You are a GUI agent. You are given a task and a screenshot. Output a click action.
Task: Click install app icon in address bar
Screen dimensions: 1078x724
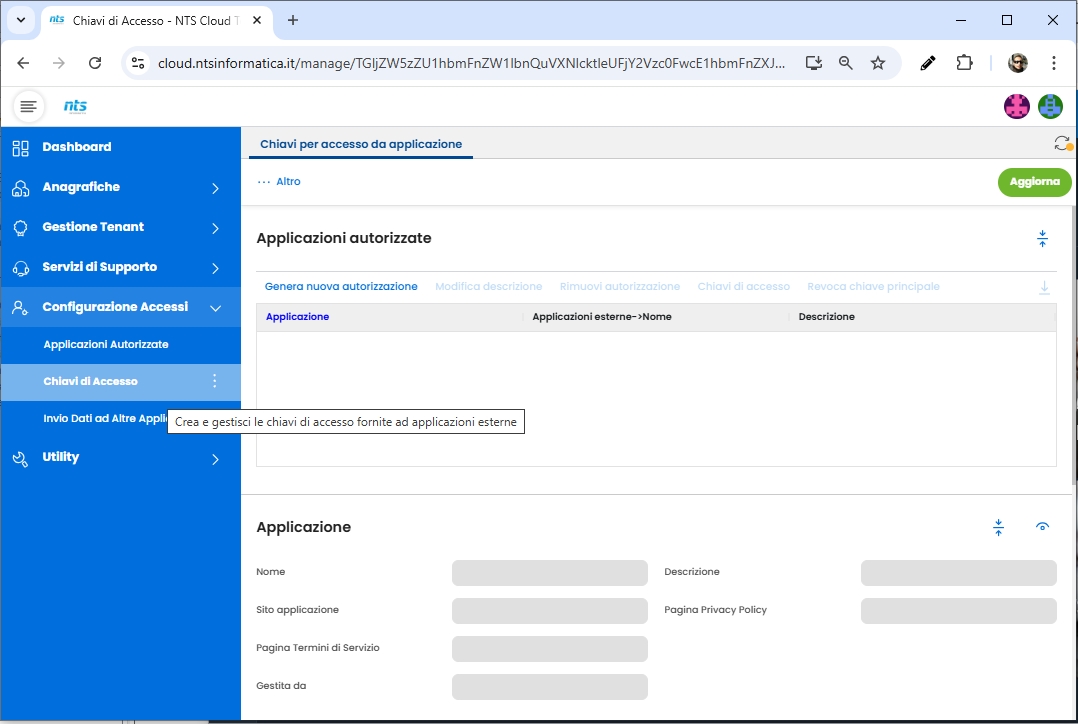[813, 63]
